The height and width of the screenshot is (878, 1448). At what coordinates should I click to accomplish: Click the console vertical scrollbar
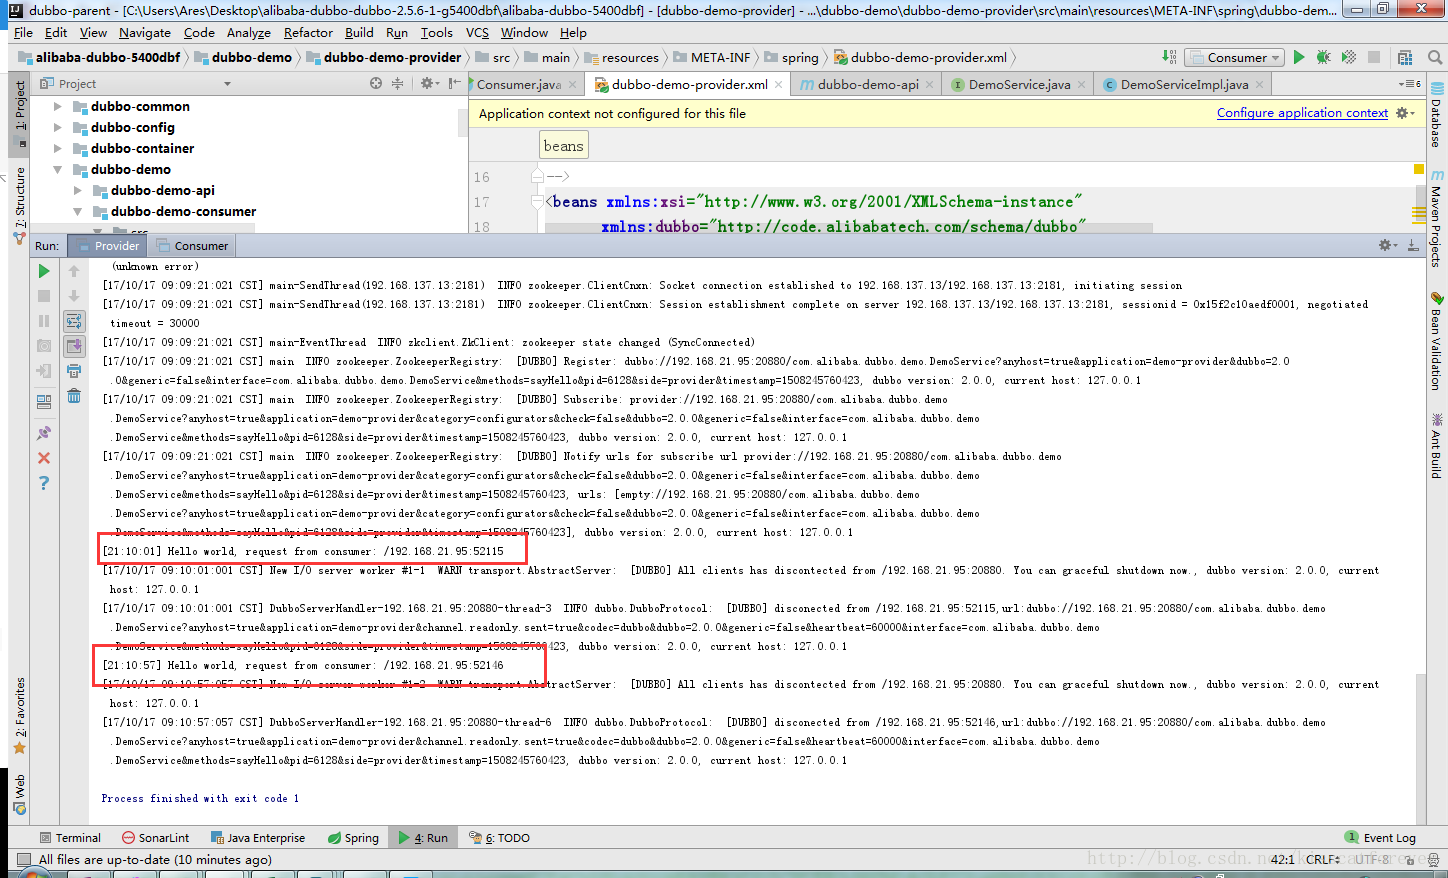(x=1421, y=750)
